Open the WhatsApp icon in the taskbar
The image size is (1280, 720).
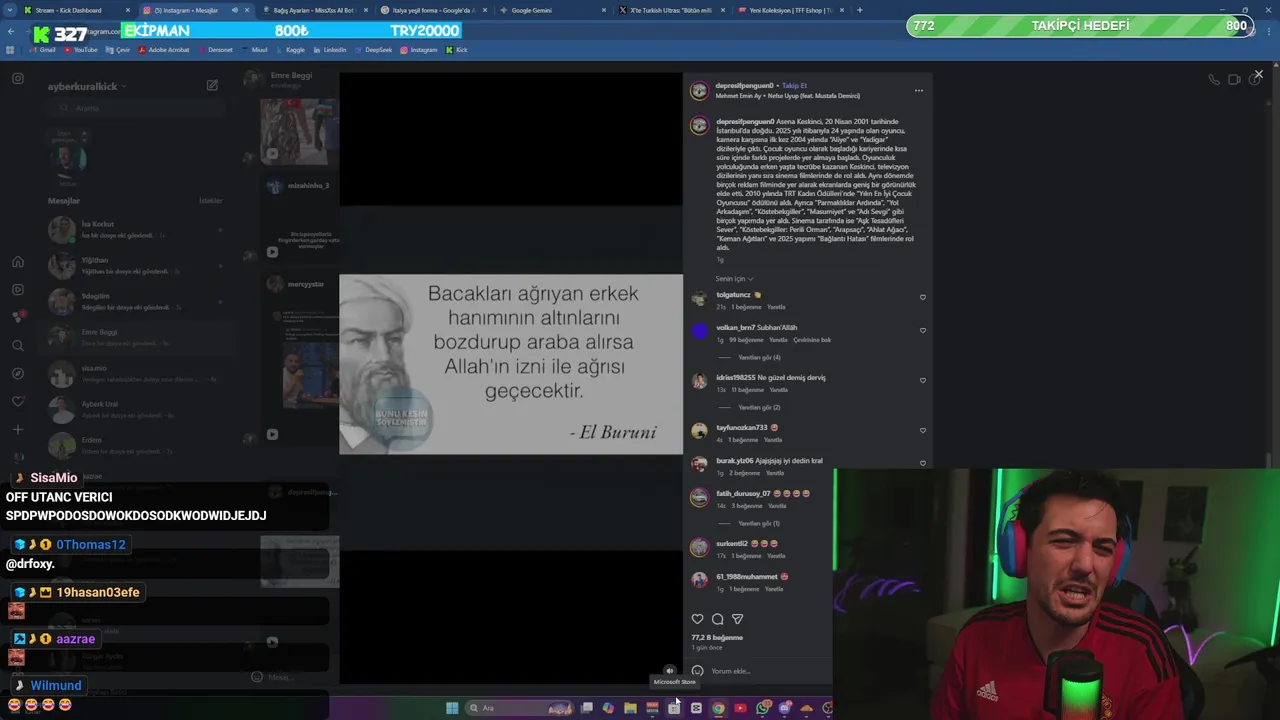click(x=763, y=708)
